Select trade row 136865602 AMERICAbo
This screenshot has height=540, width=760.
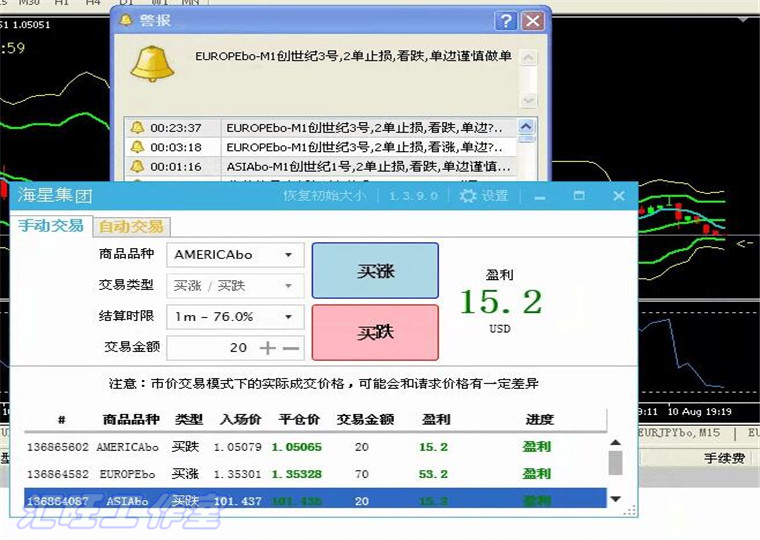315,447
